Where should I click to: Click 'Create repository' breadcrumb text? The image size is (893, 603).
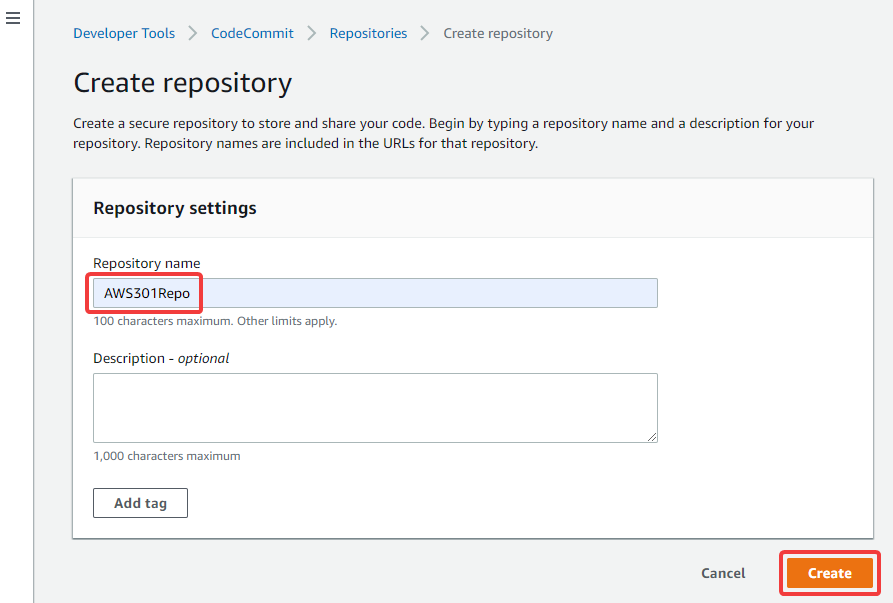pyautogui.click(x=498, y=34)
